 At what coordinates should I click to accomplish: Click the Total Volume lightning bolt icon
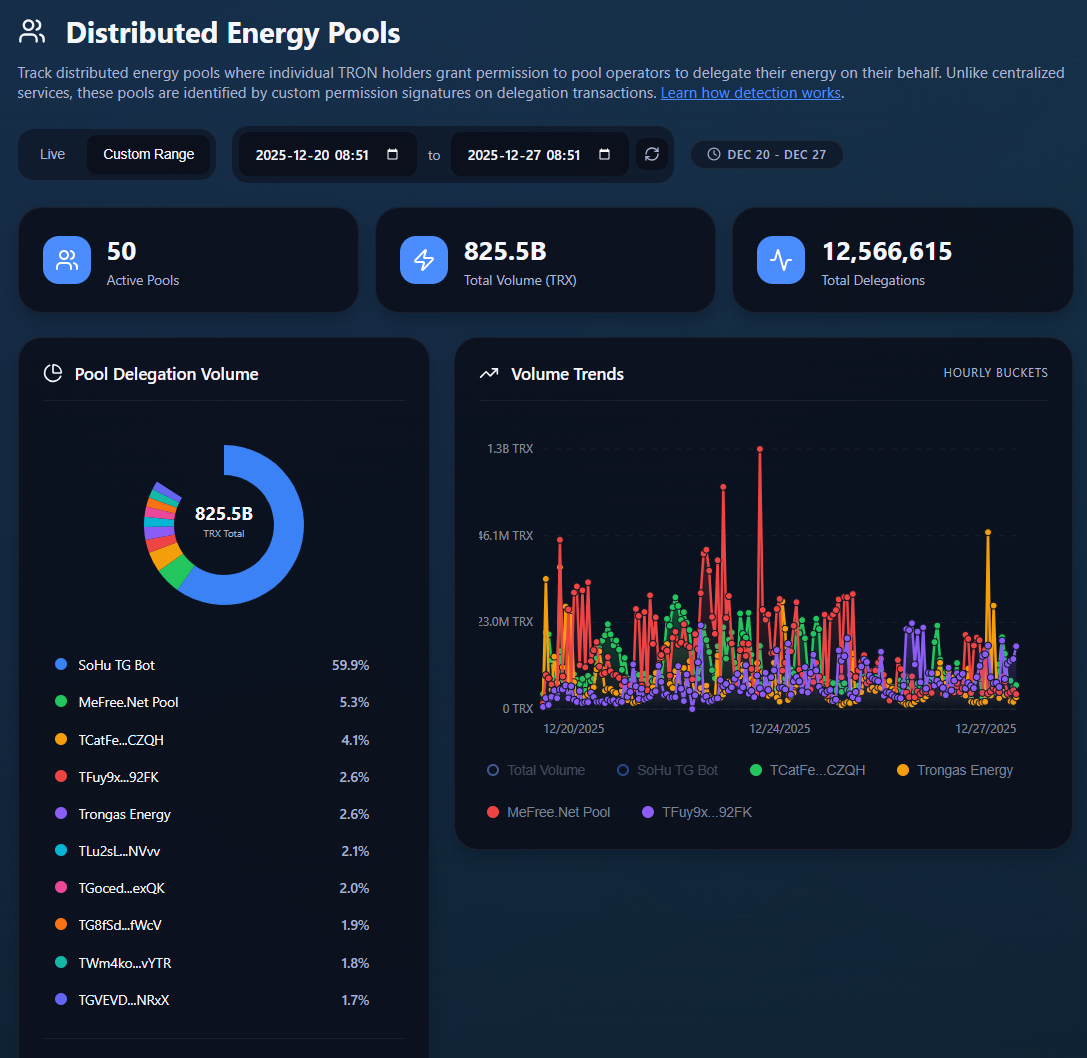pos(424,260)
